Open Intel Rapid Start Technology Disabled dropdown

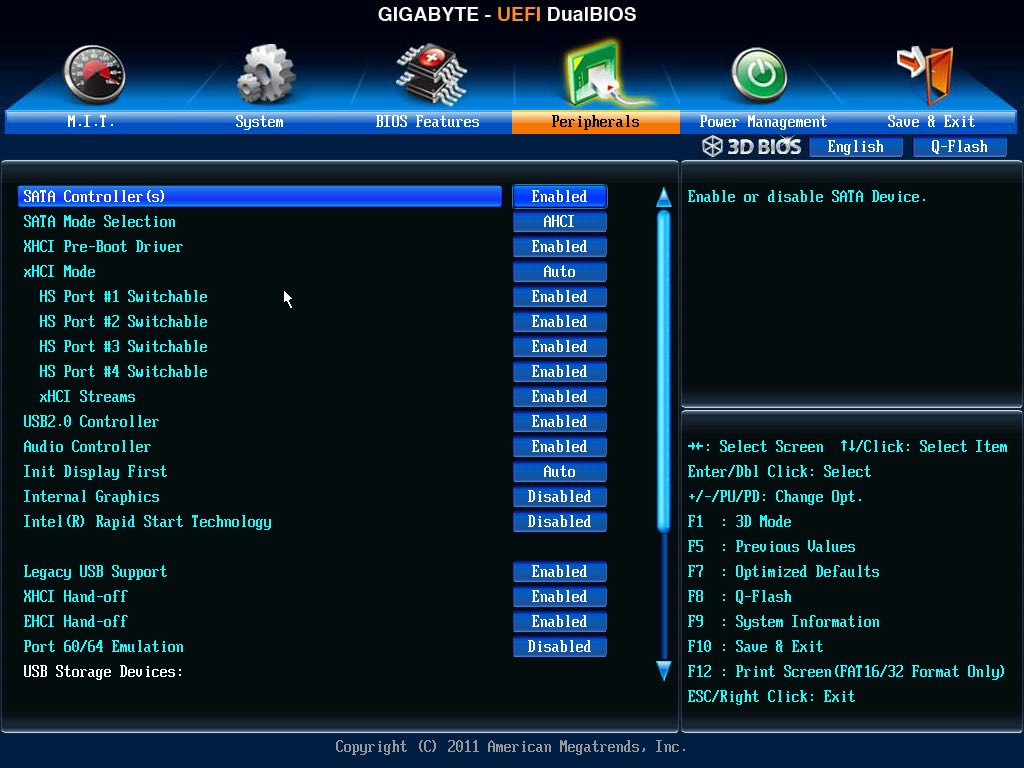click(x=560, y=521)
